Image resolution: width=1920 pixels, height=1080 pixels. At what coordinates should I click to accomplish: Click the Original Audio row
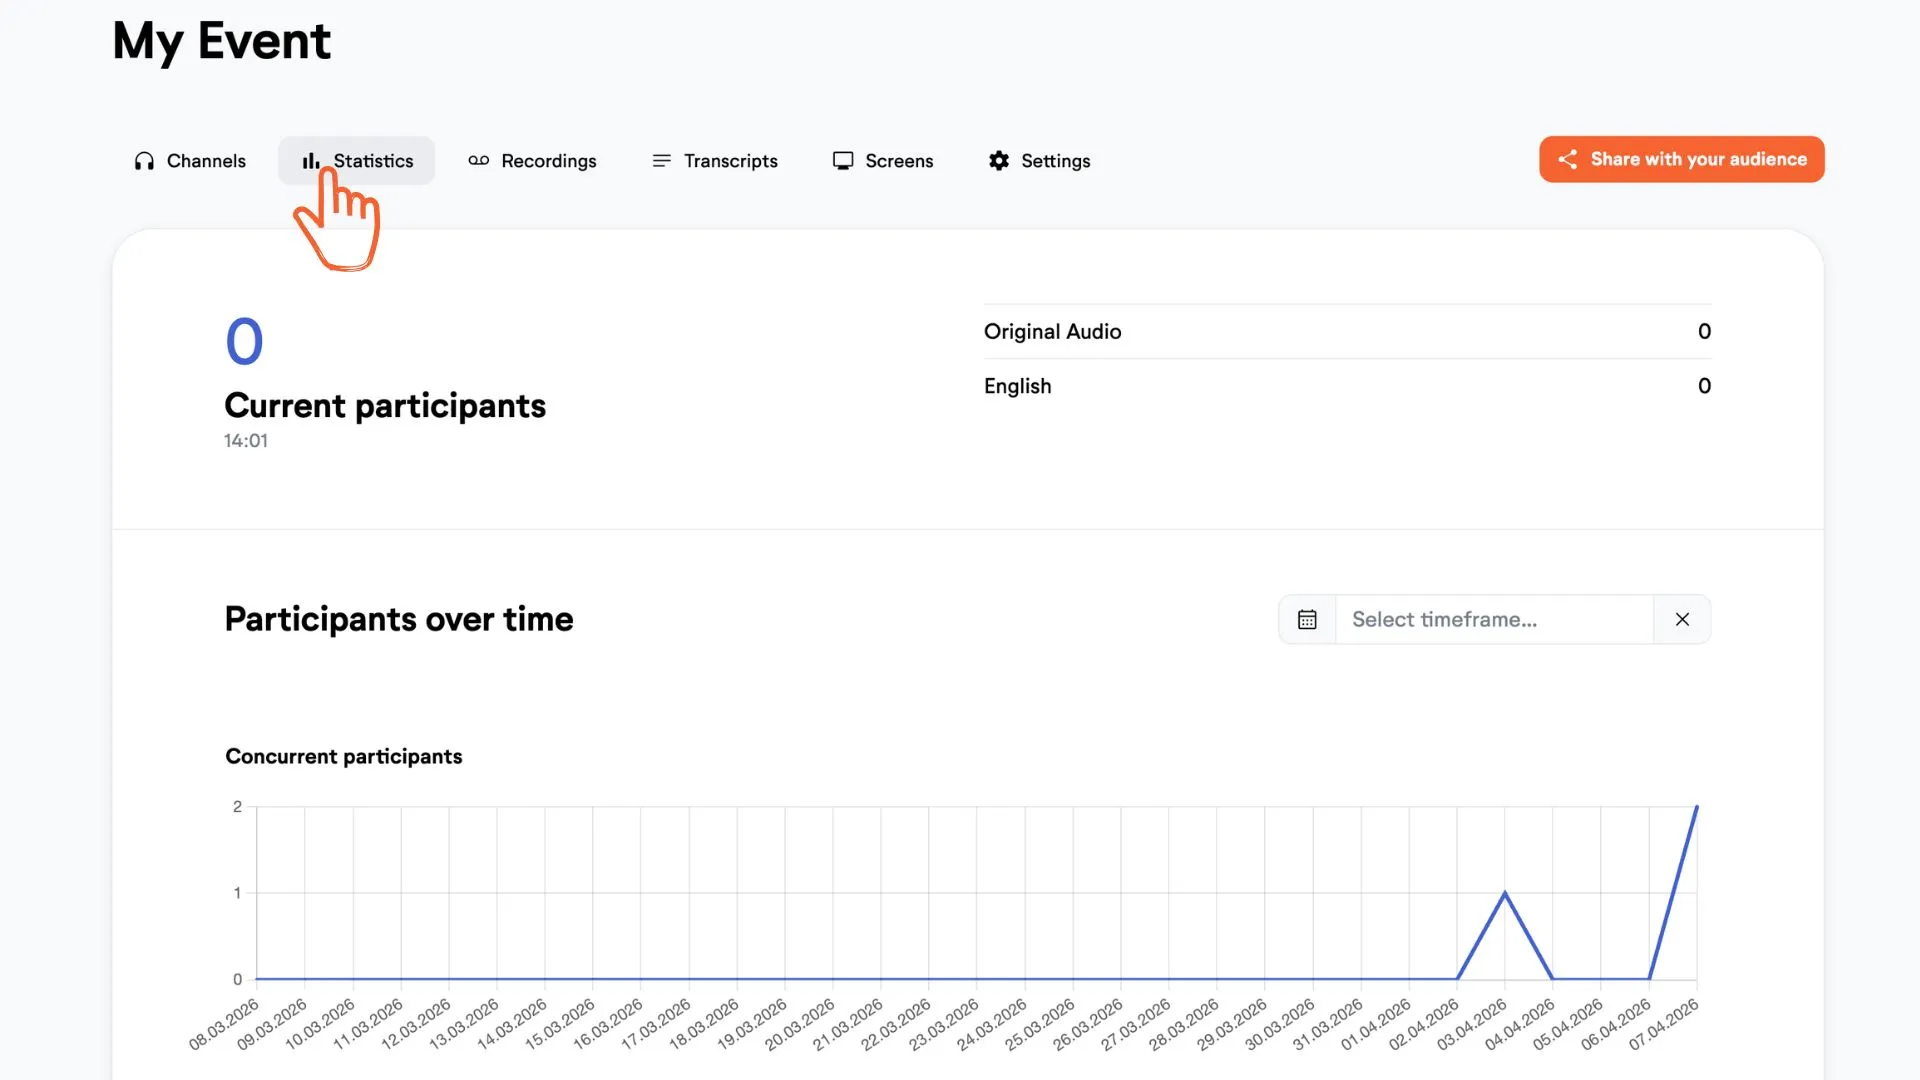(x=1347, y=332)
